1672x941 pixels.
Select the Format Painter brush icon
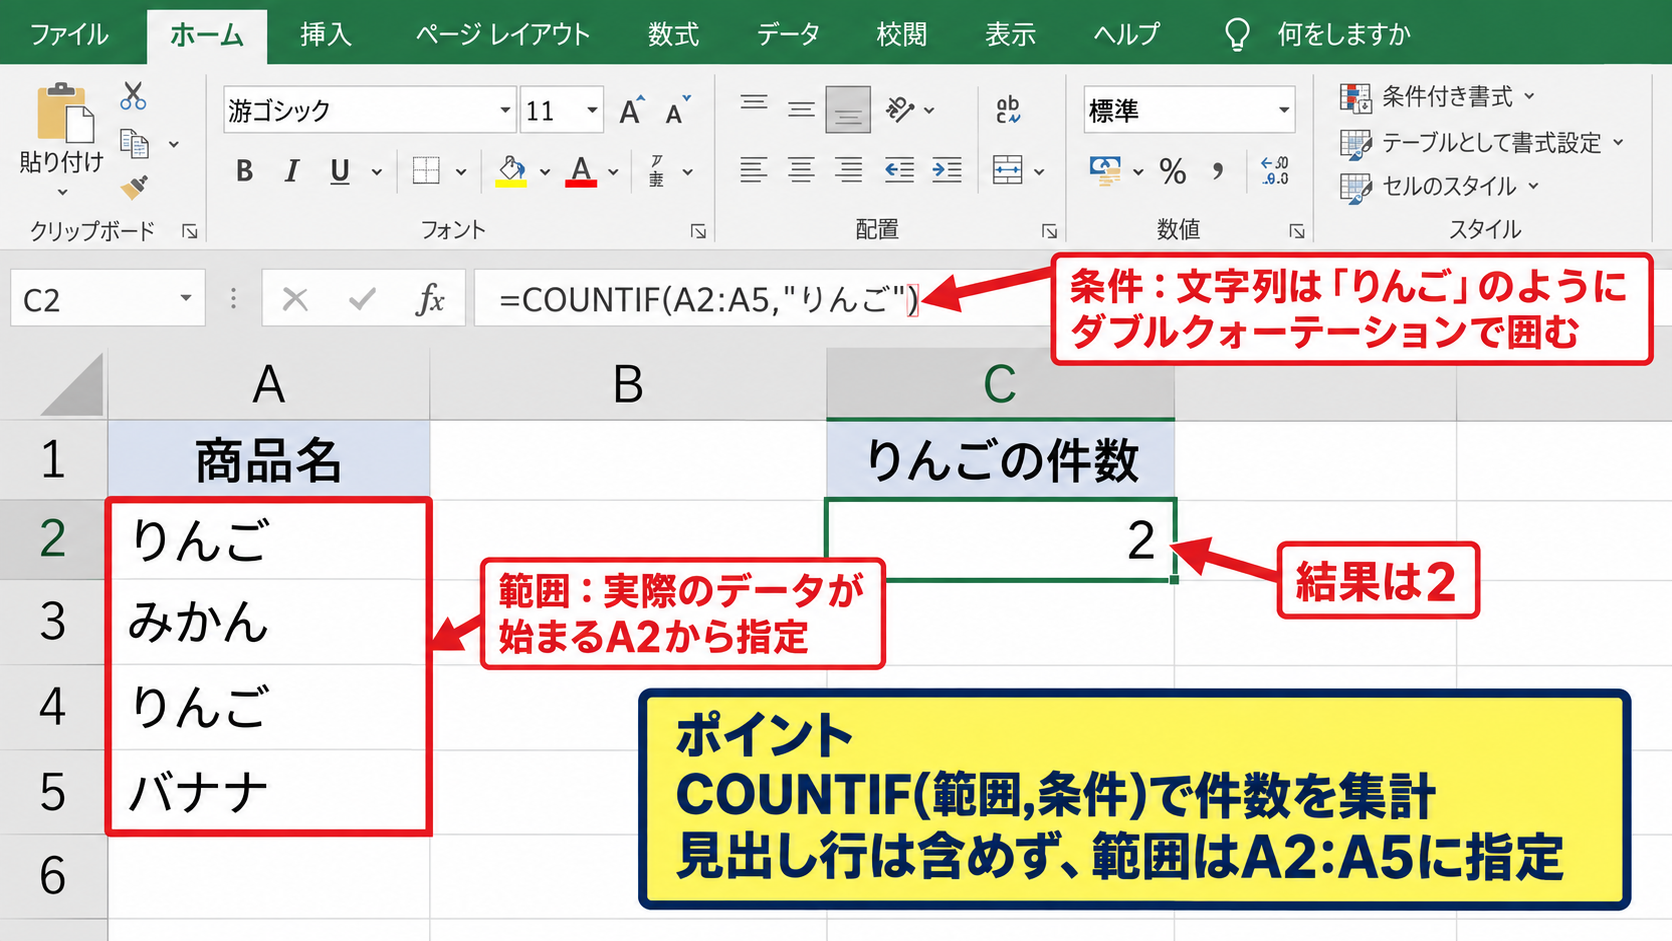pyautogui.click(x=134, y=187)
